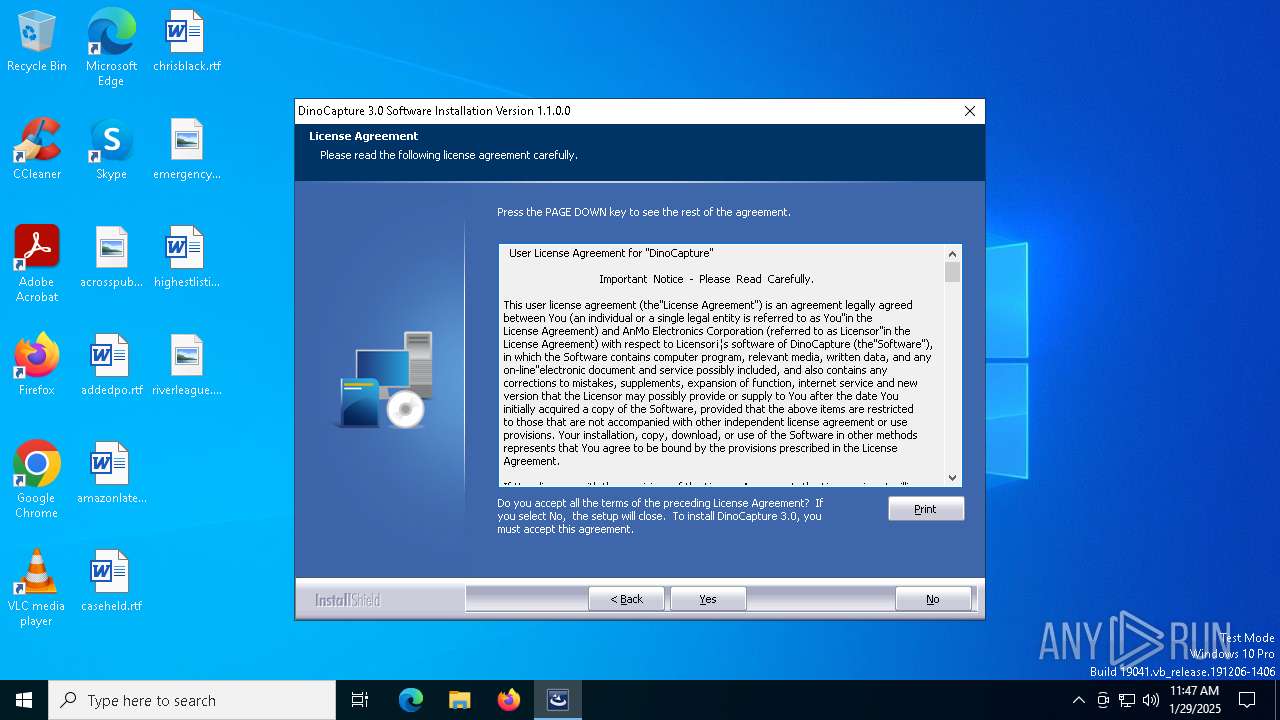Open the CCleaner desktop shortcut
1280x720 pixels.
(x=37, y=149)
